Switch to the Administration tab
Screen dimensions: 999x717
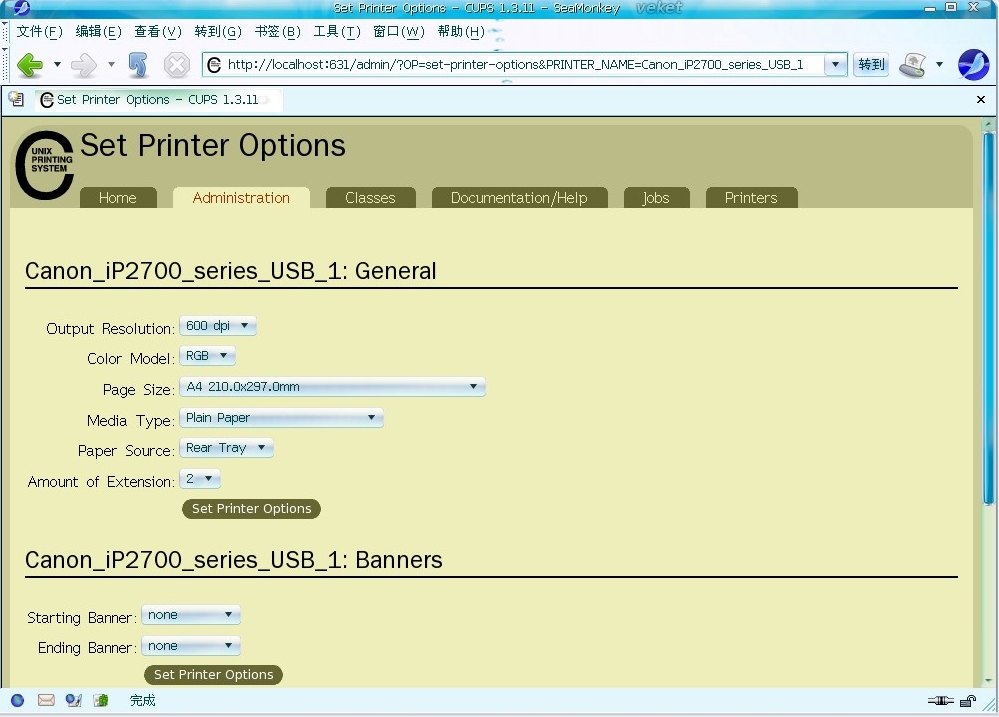(241, 198)
